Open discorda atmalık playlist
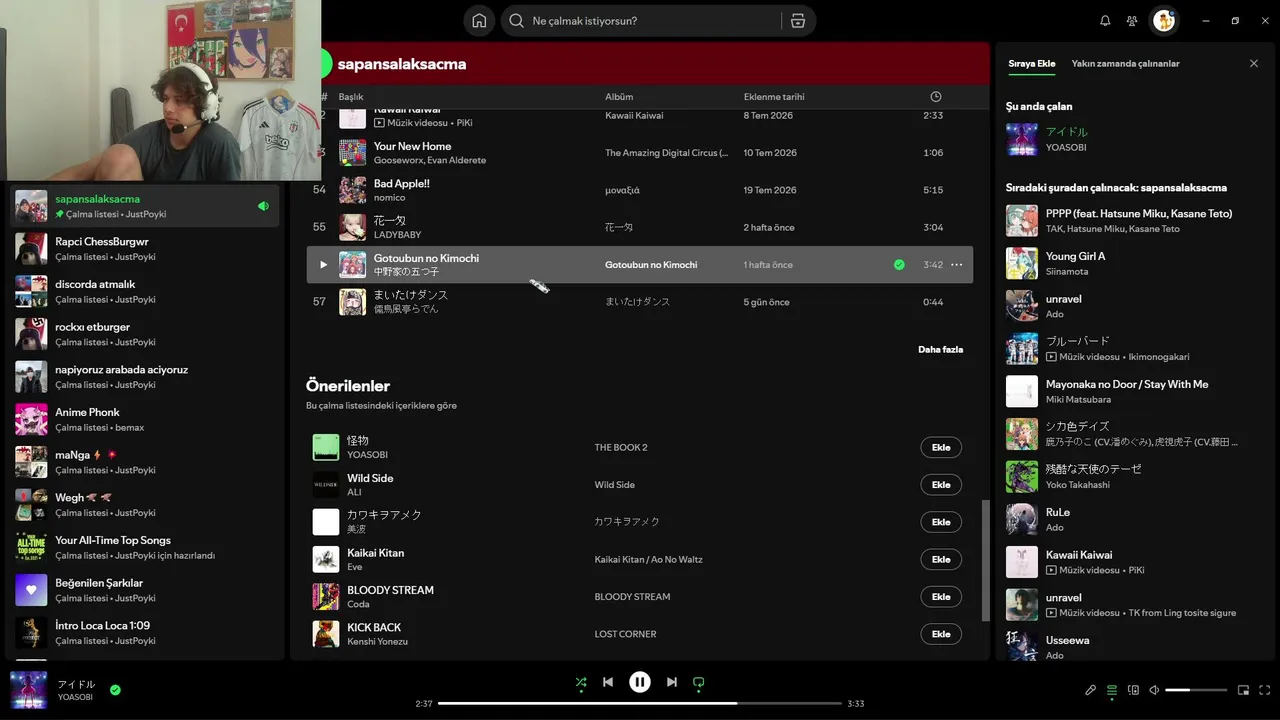The image size is (1280, 720). pyautogui.click(x=145, y=291)
